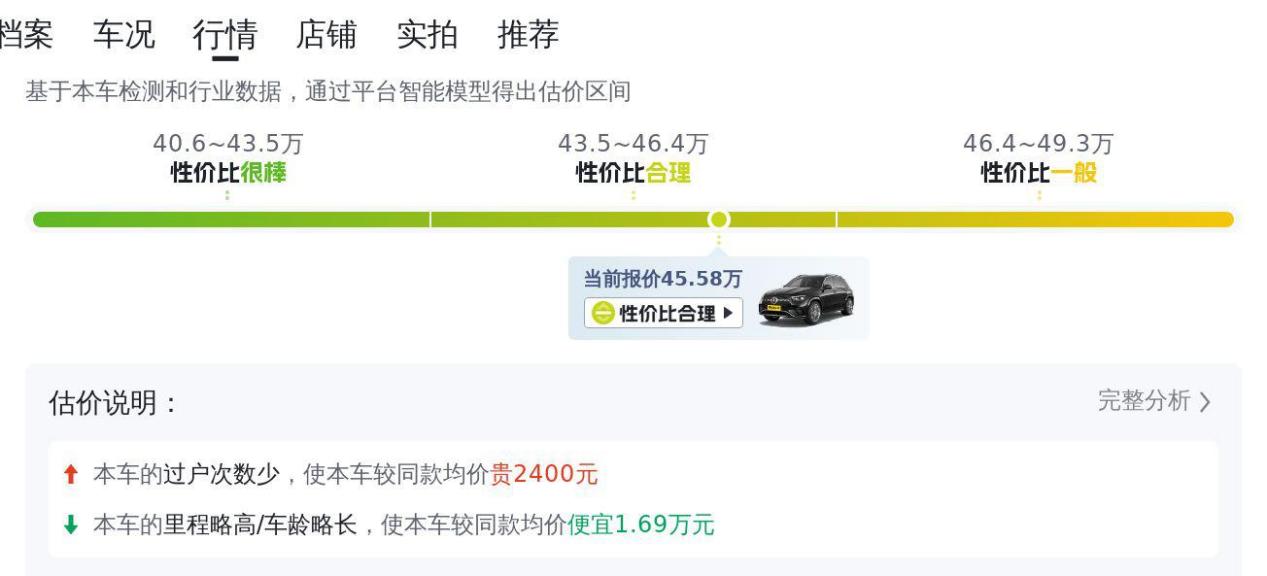Click the black SUV car thumbnail
This screenshot has width=1267, height=576.
[806, 299]
